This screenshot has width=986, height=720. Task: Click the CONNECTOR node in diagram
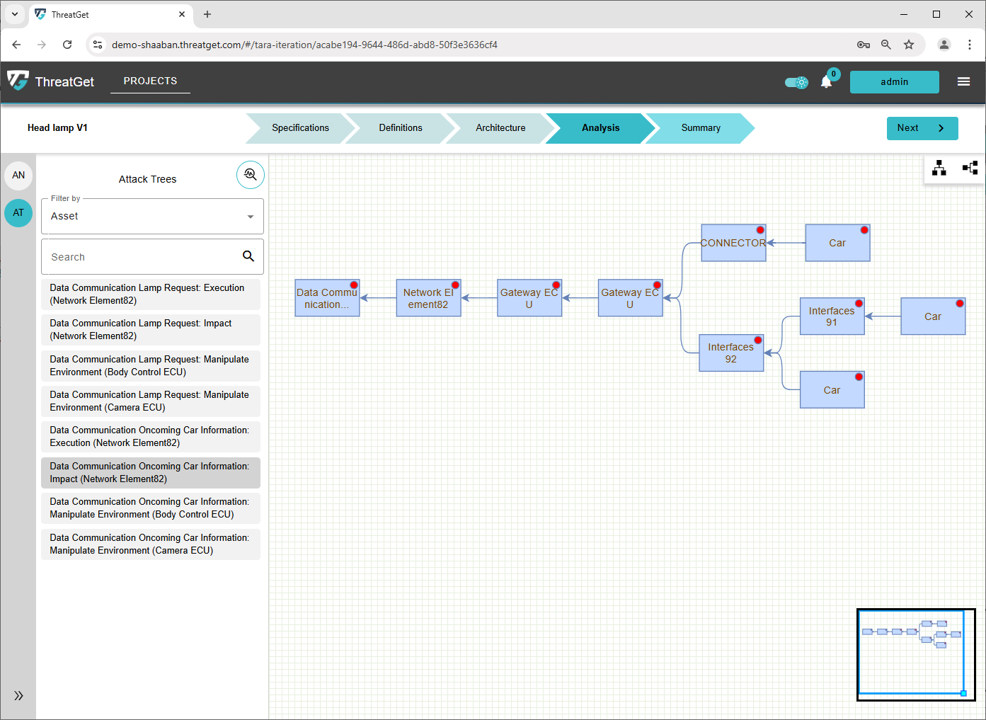point(733,243)
